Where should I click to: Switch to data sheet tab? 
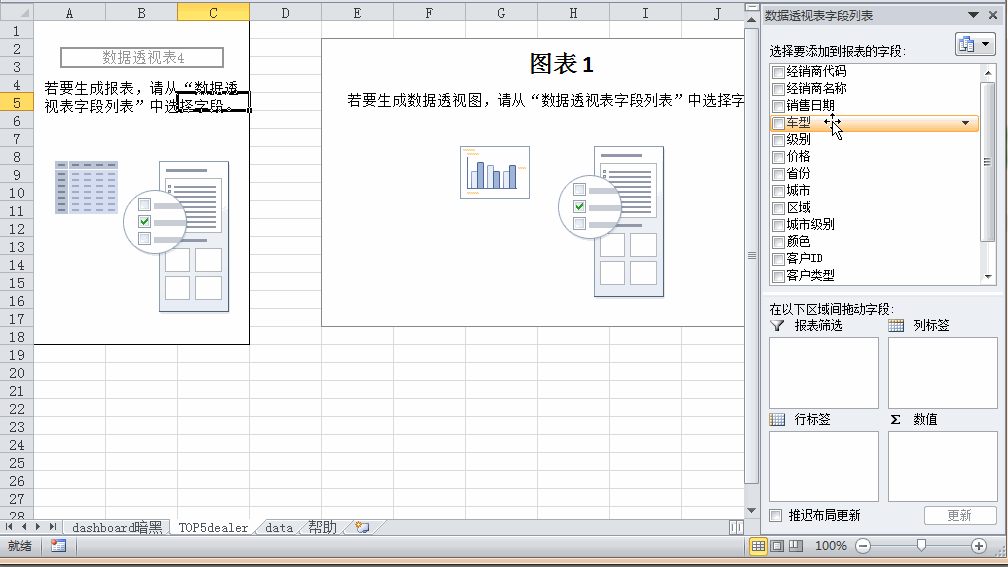pyautogui.click(x=279, y=528)
